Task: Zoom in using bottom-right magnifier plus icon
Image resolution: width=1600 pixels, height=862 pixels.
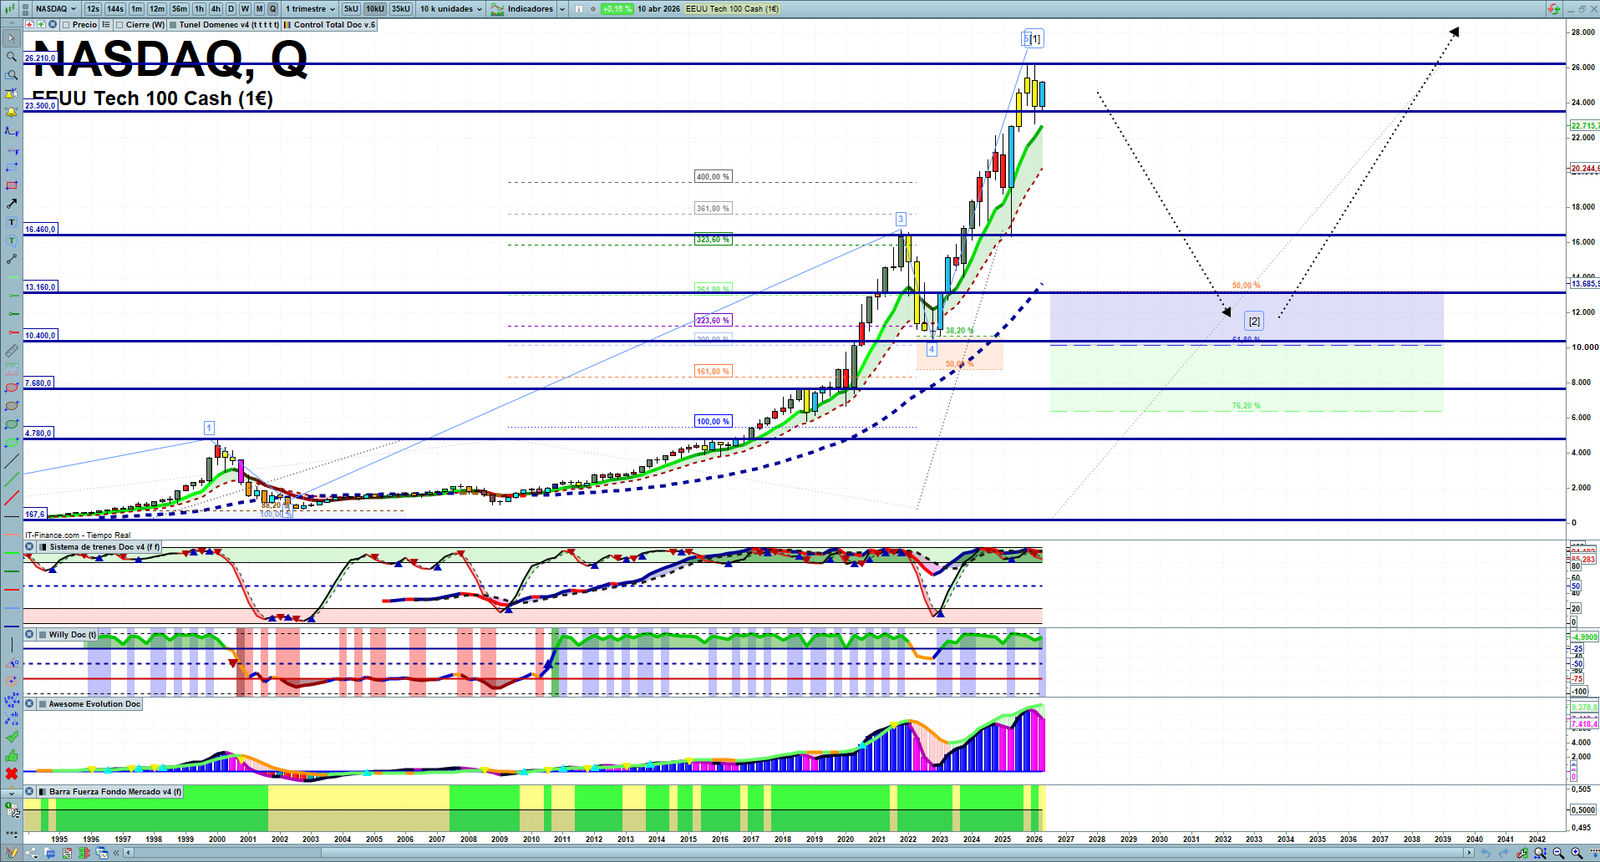Action: coord(1577,853)
